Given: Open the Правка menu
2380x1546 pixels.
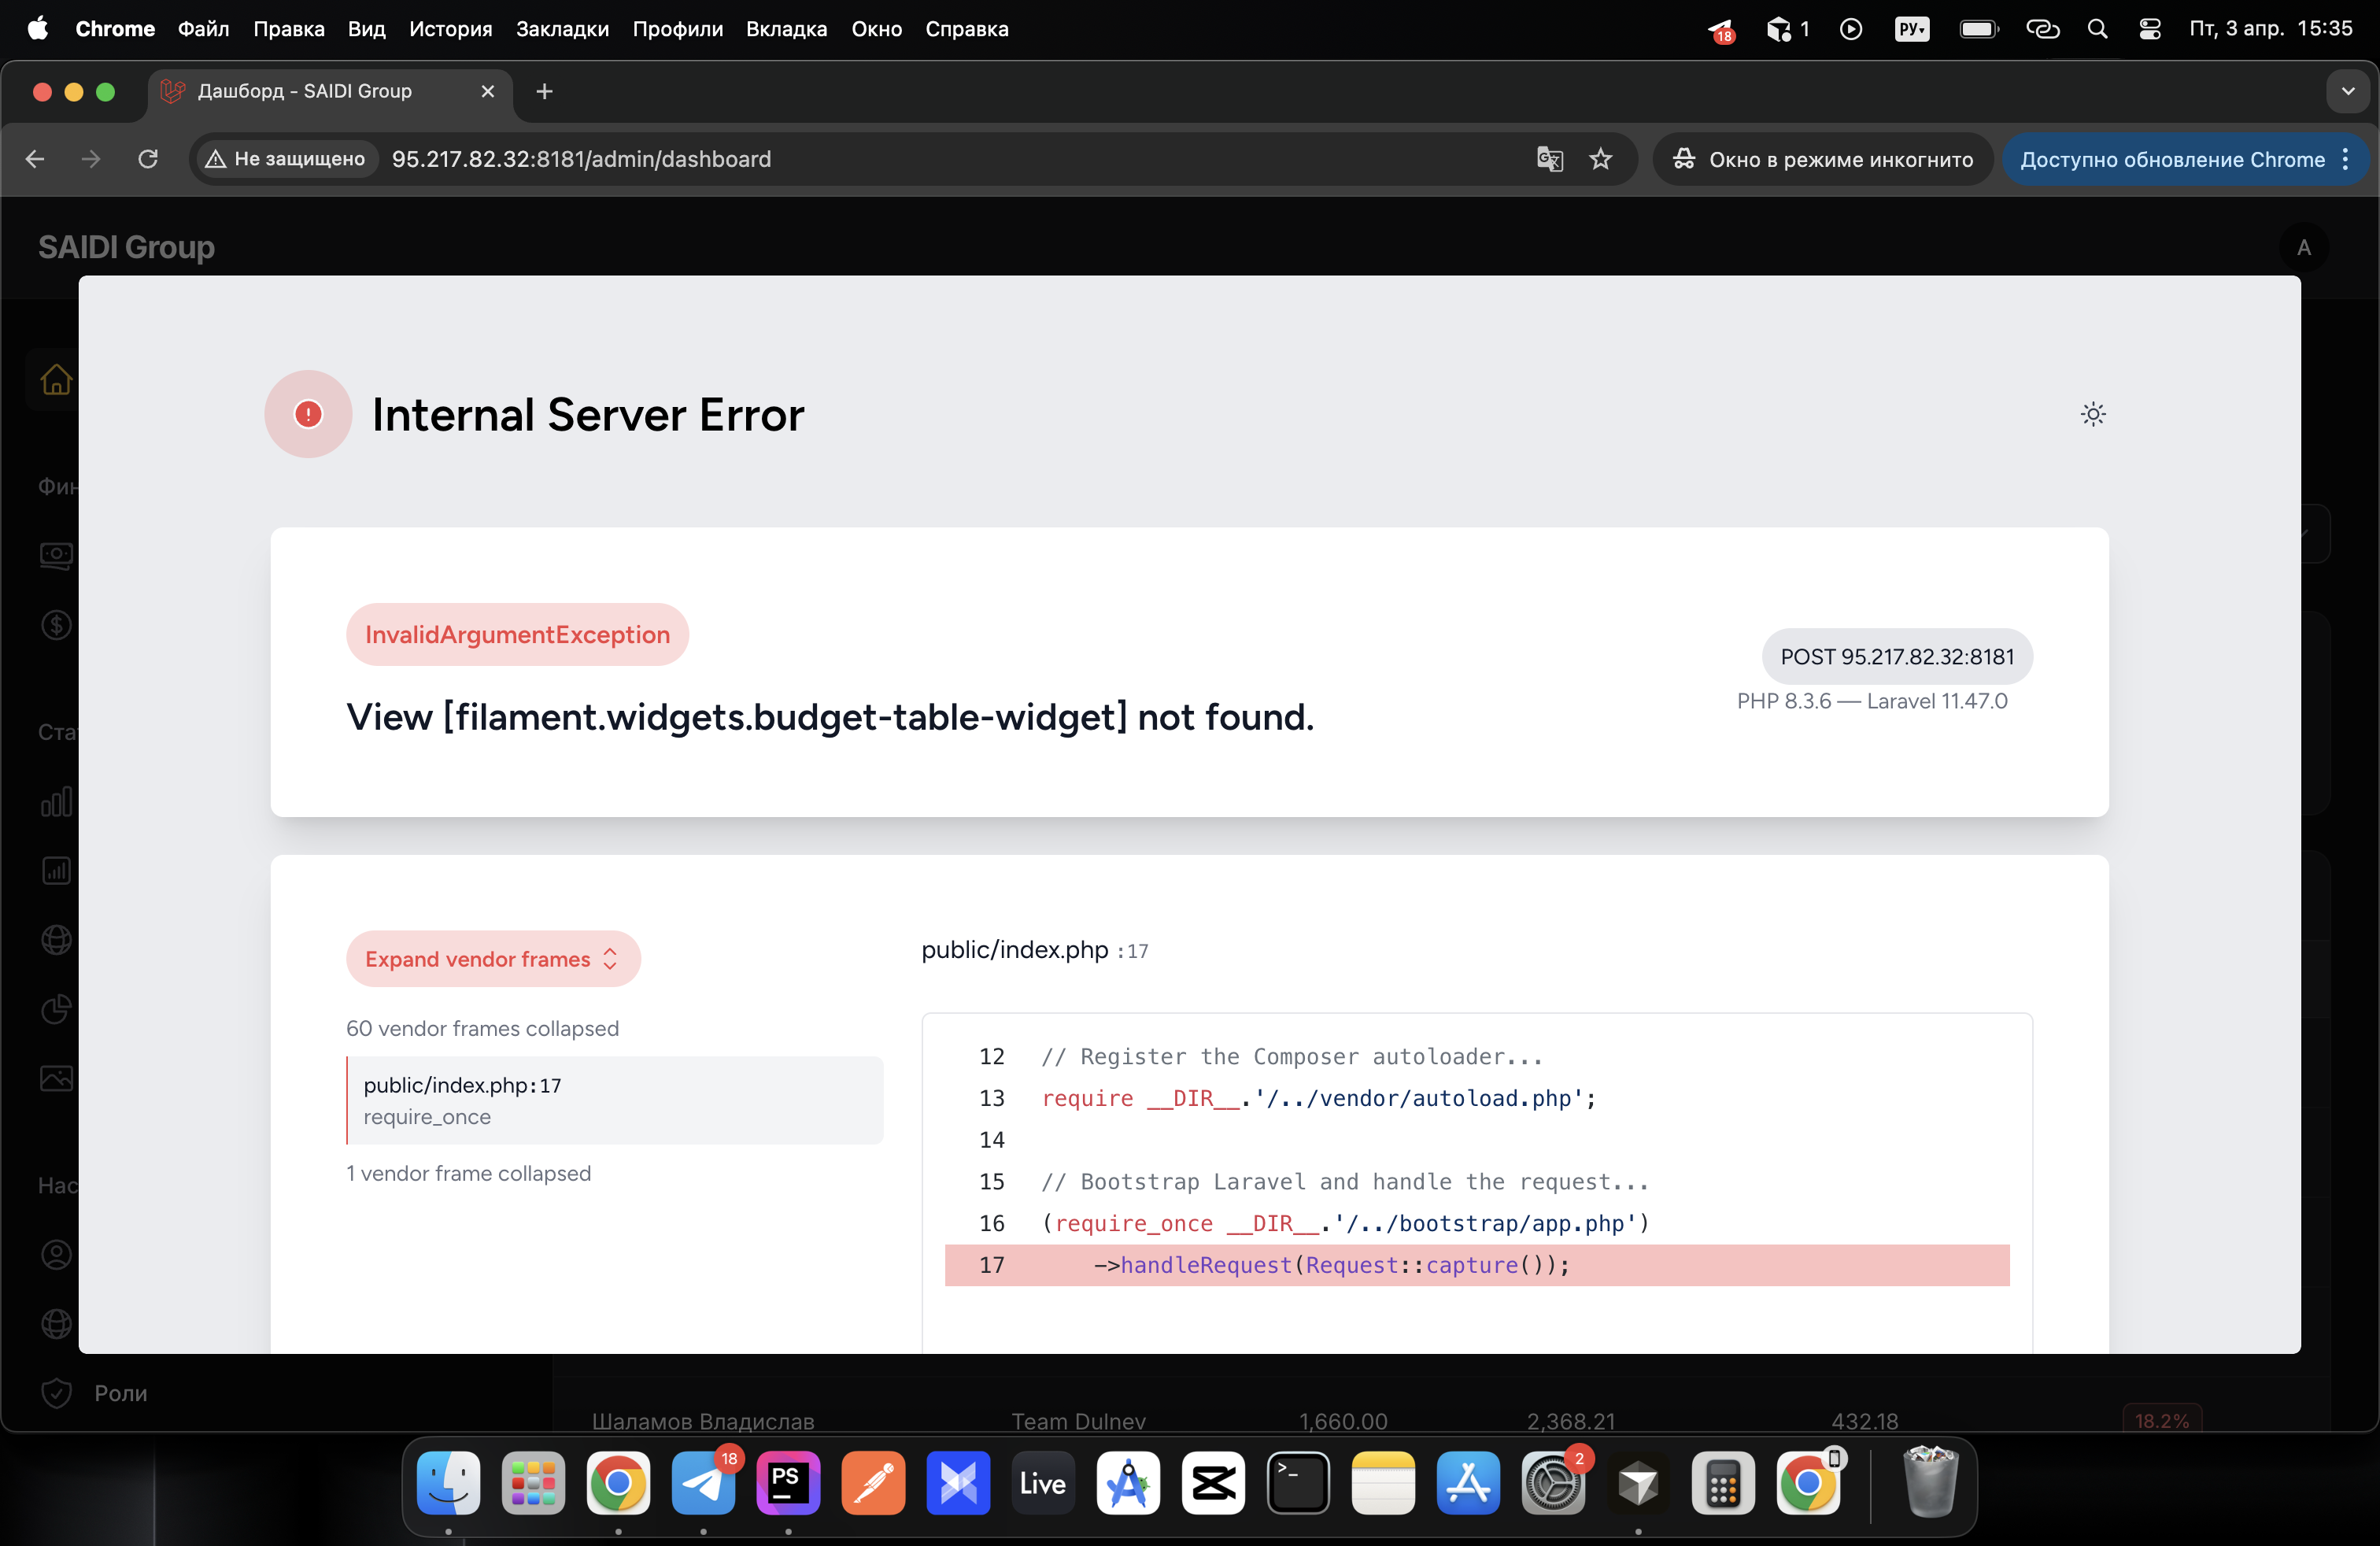Looking at the screenshot, I should coord(289,29).
